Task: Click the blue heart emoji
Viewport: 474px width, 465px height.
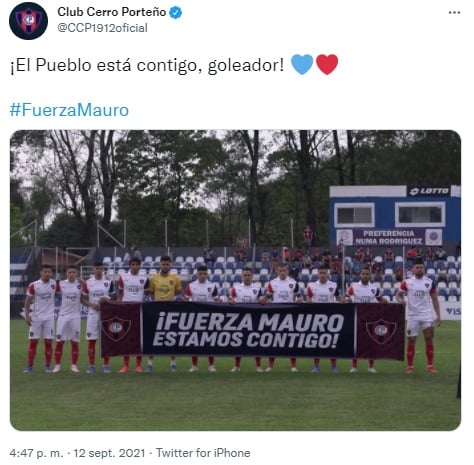Action: pos(302,64)
